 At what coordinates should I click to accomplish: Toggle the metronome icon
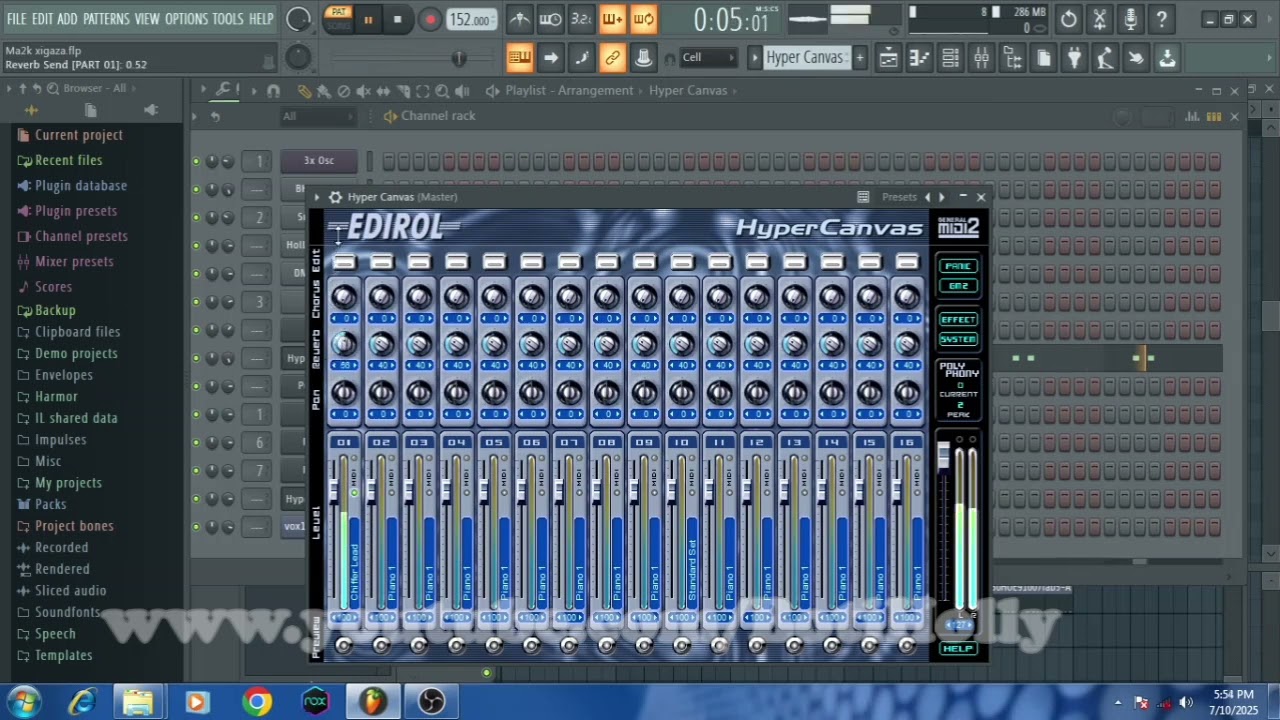click(519, 19)
